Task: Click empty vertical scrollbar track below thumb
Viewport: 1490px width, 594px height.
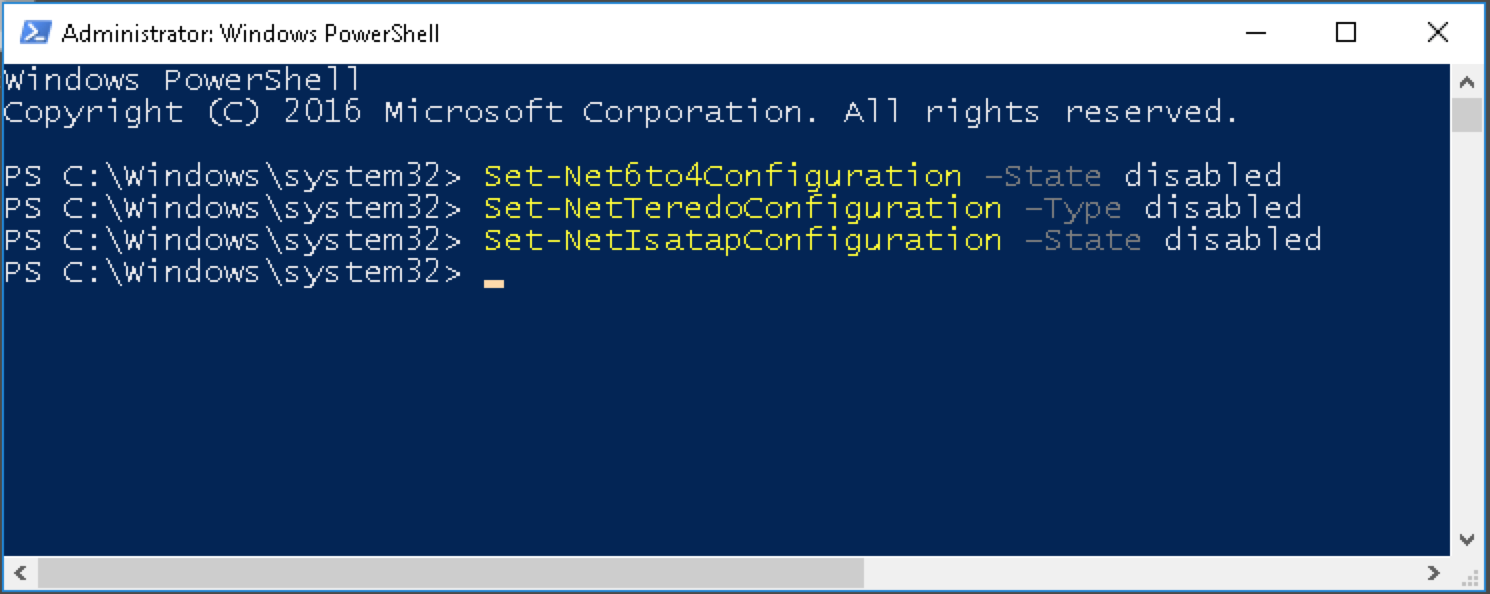Action: pos(1467,328)
